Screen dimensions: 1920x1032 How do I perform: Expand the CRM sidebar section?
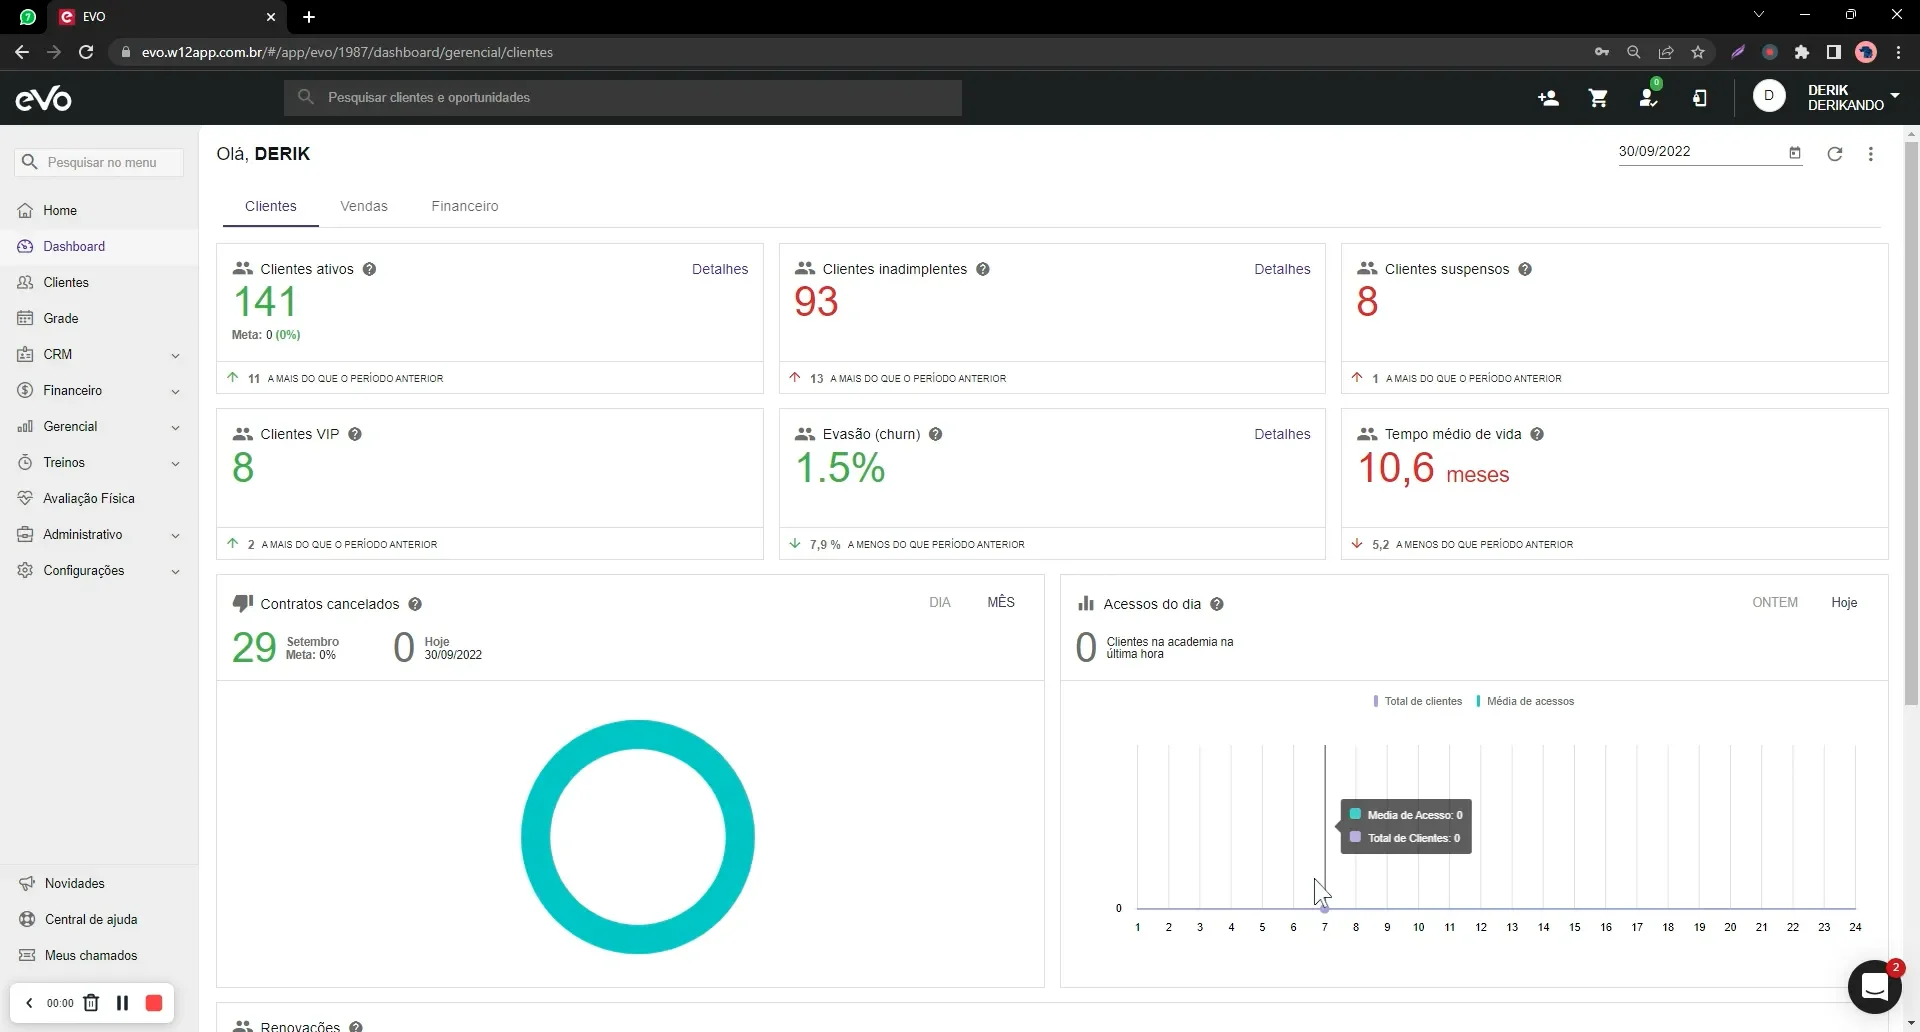pos(58,353)
